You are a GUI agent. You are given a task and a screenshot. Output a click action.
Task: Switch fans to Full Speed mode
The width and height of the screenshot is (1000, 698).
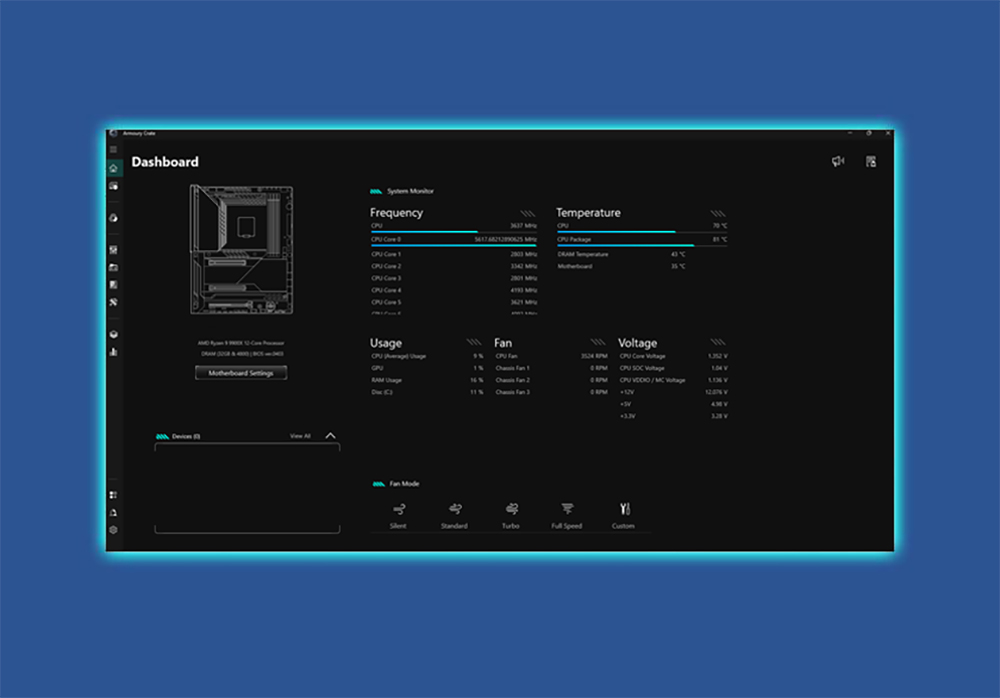click(566, 513)
